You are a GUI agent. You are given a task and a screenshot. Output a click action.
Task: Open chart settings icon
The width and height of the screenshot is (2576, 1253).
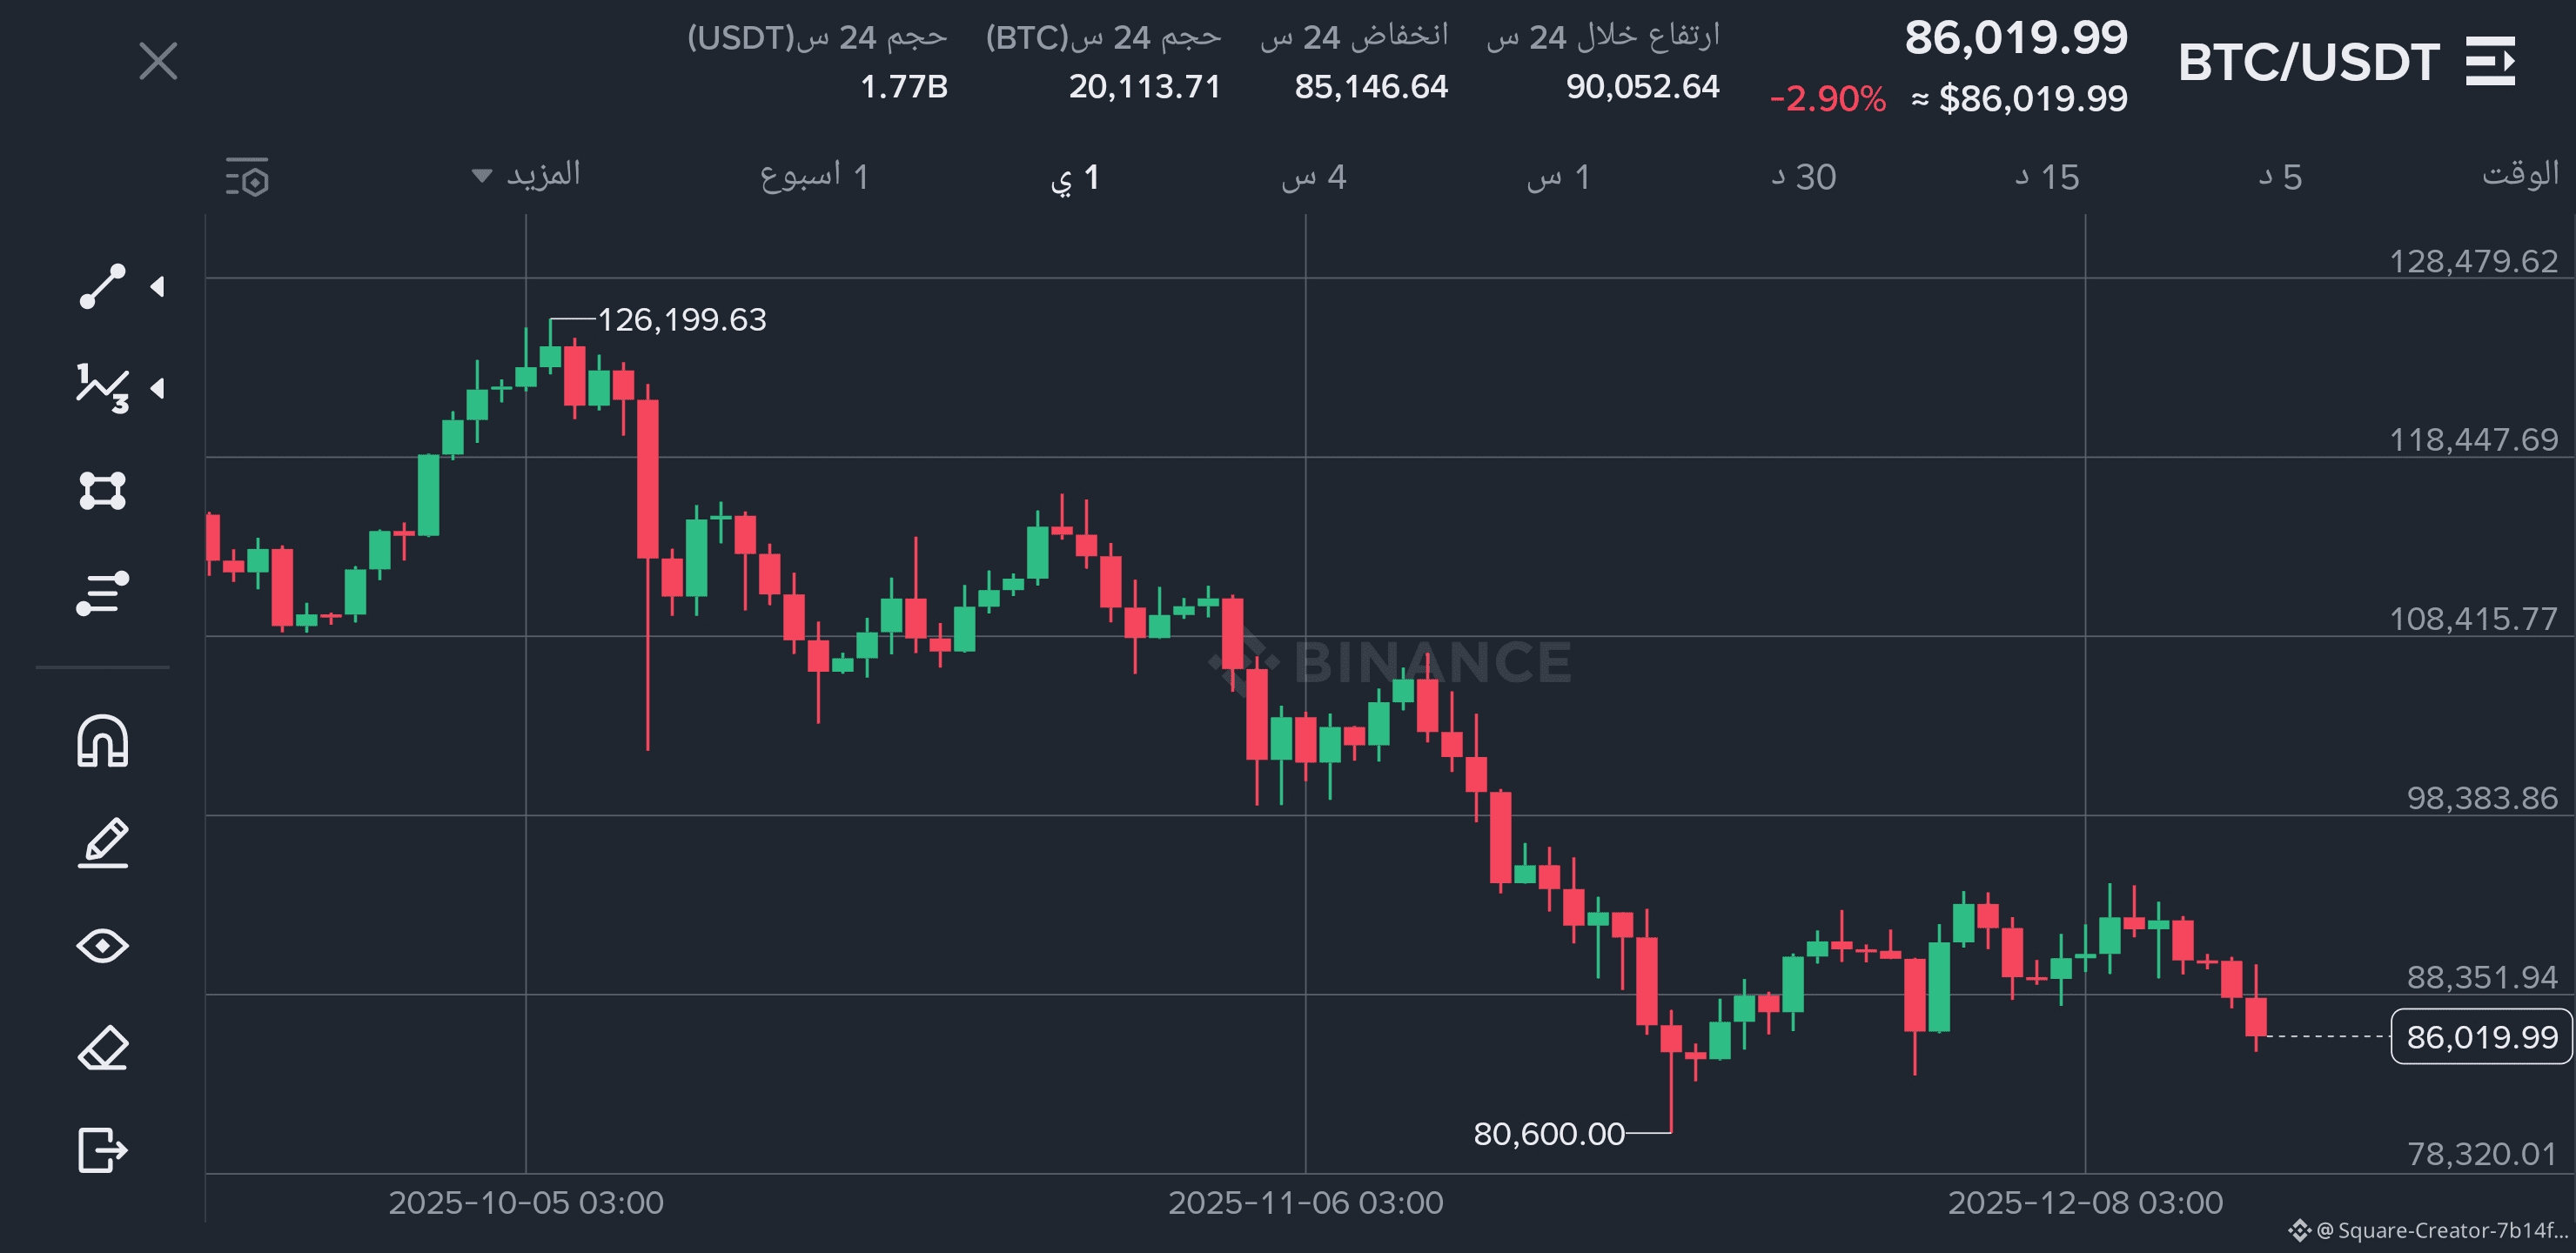click(x=247, y=177)
